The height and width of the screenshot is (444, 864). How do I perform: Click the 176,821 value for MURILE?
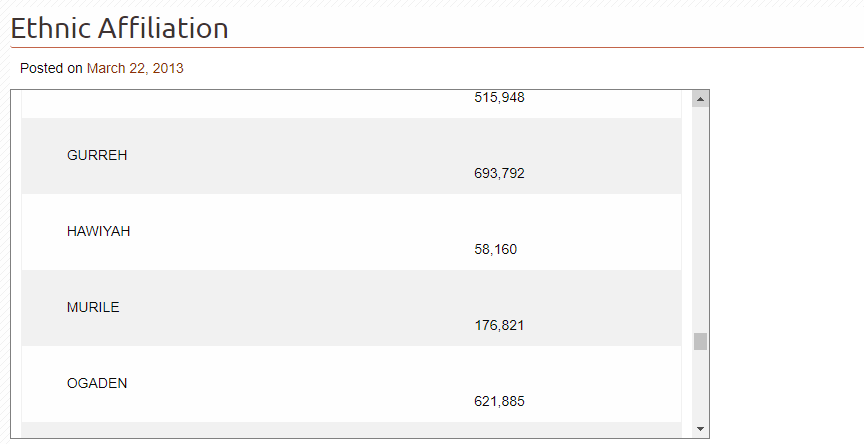click(499, 325)
